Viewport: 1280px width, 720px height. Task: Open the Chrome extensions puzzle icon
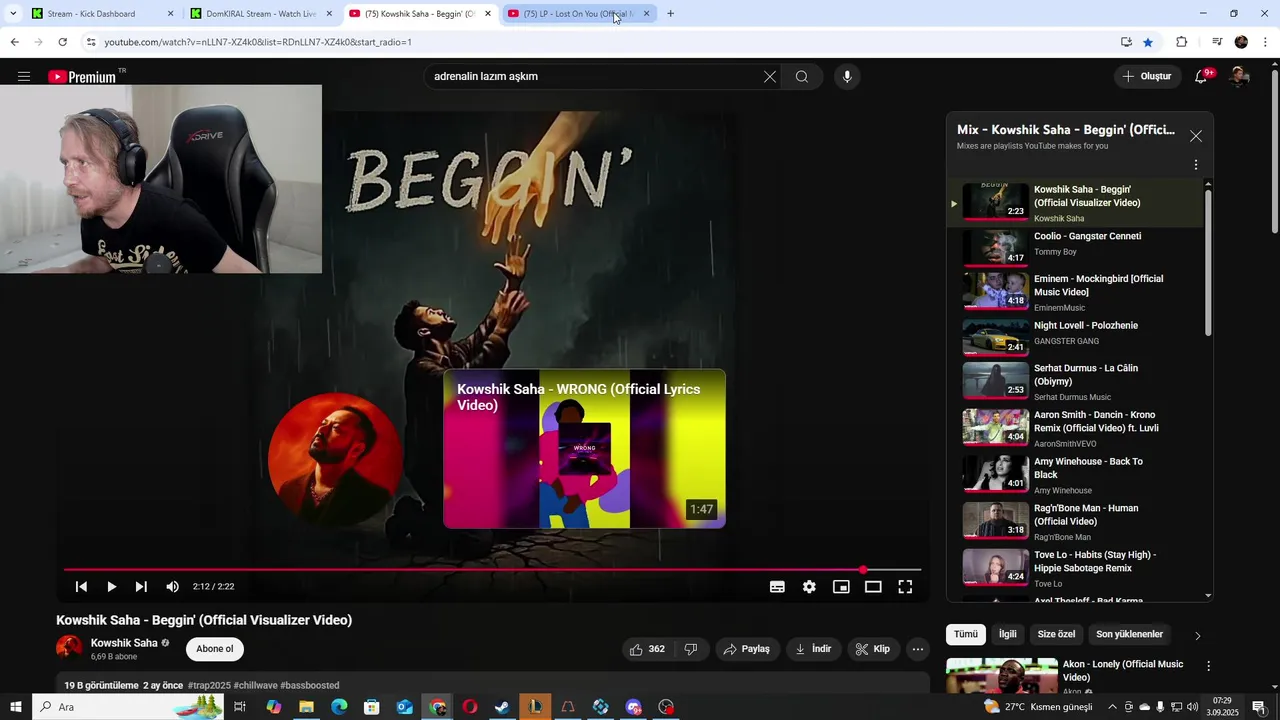tap(1182, 42)
